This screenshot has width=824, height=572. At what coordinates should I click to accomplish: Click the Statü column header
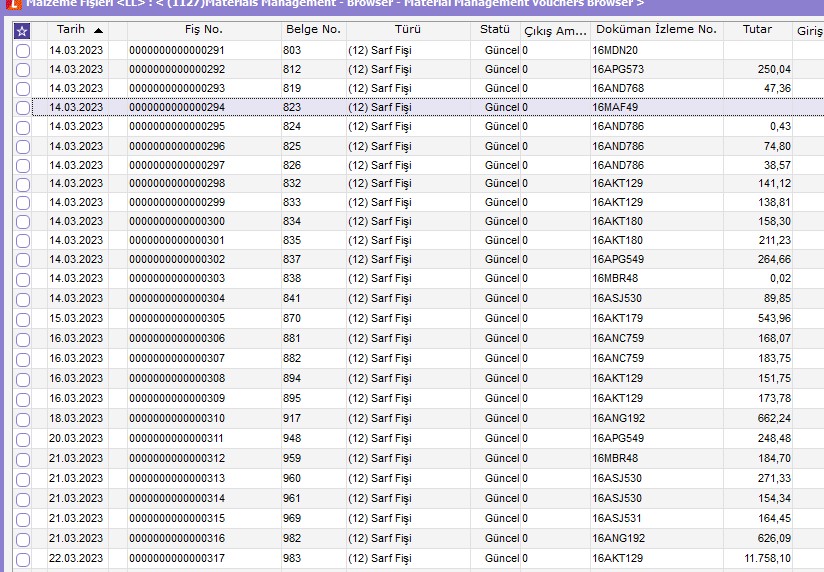click(495, 30)
